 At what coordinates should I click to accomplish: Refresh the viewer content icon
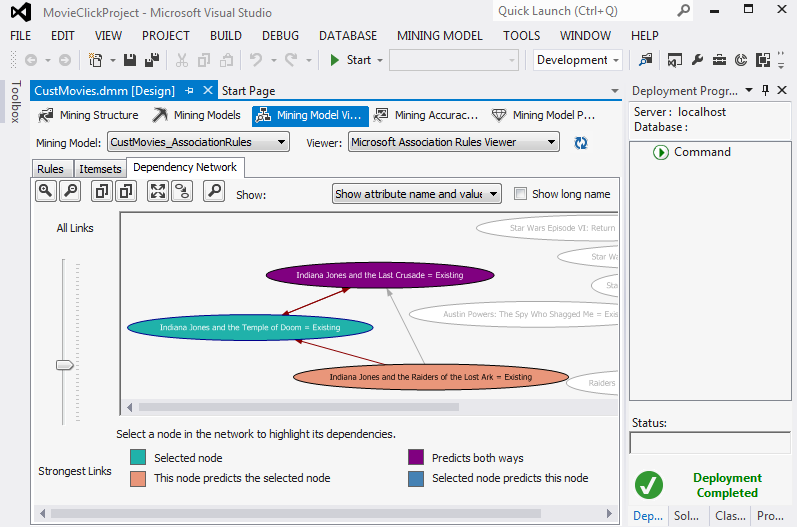pyautogui.click(x=580, y=143)
